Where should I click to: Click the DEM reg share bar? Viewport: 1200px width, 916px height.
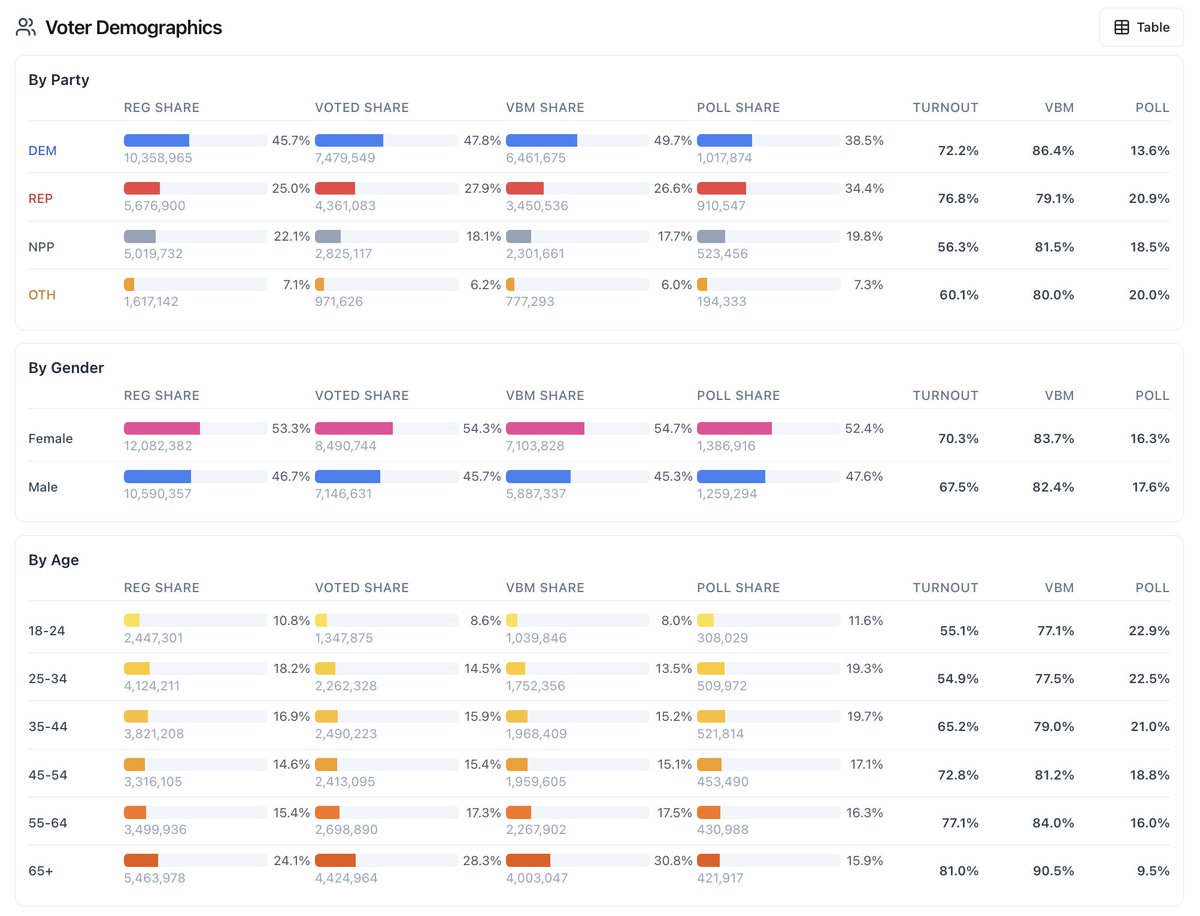(x=195, y=141)
